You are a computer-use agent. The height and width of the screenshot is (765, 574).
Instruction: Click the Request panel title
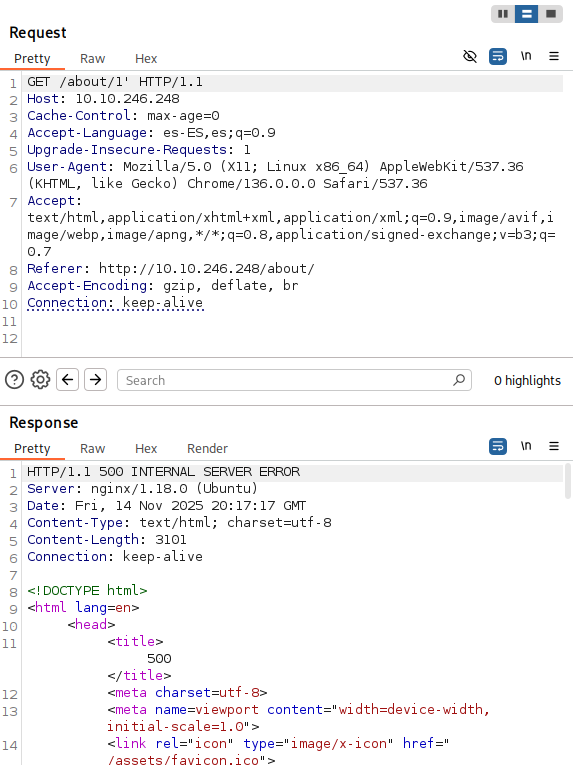[x=38, y=33]
